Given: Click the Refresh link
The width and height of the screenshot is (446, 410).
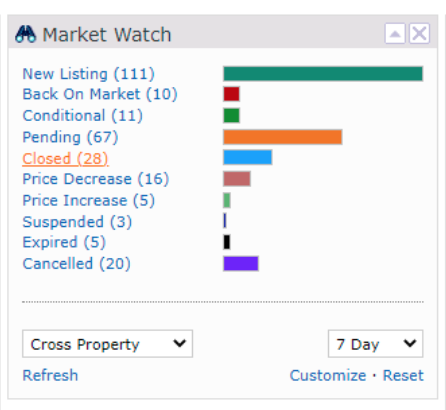Looking at the screenshot, I should coord(50,375).
